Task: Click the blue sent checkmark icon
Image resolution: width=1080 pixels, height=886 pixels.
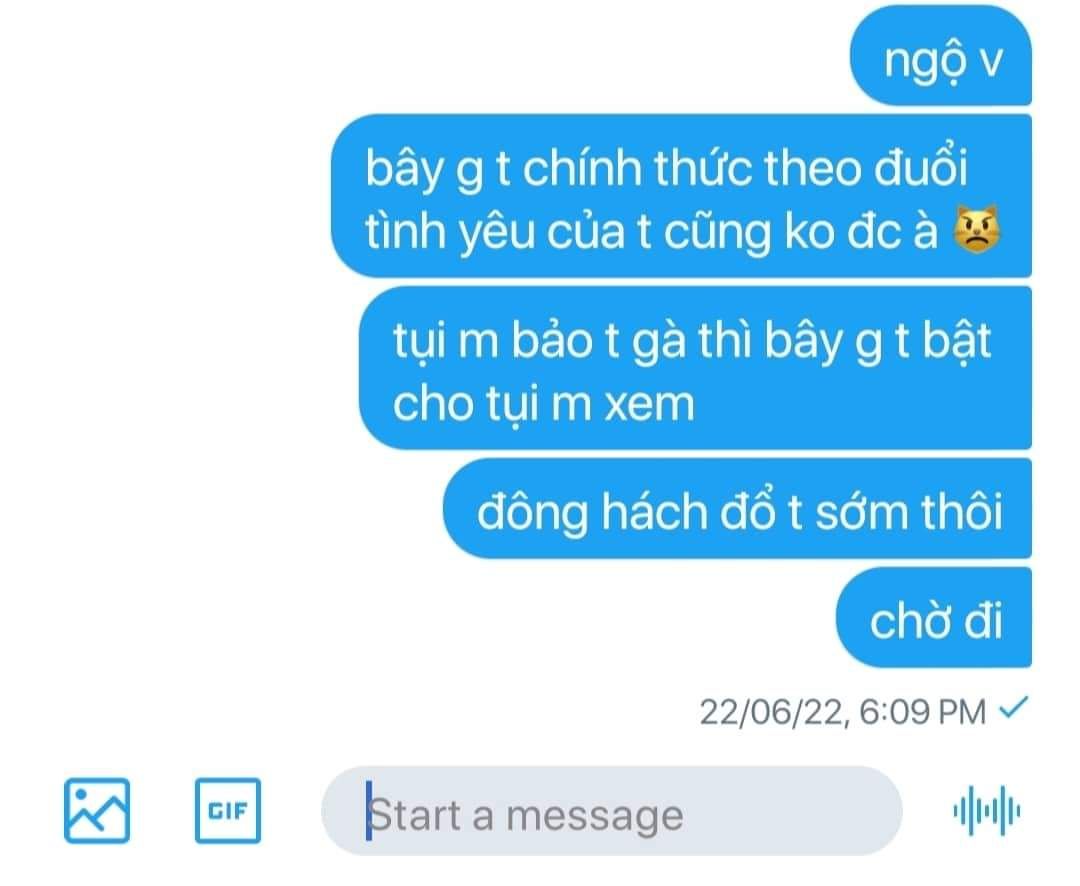Action: point(1013,707)
